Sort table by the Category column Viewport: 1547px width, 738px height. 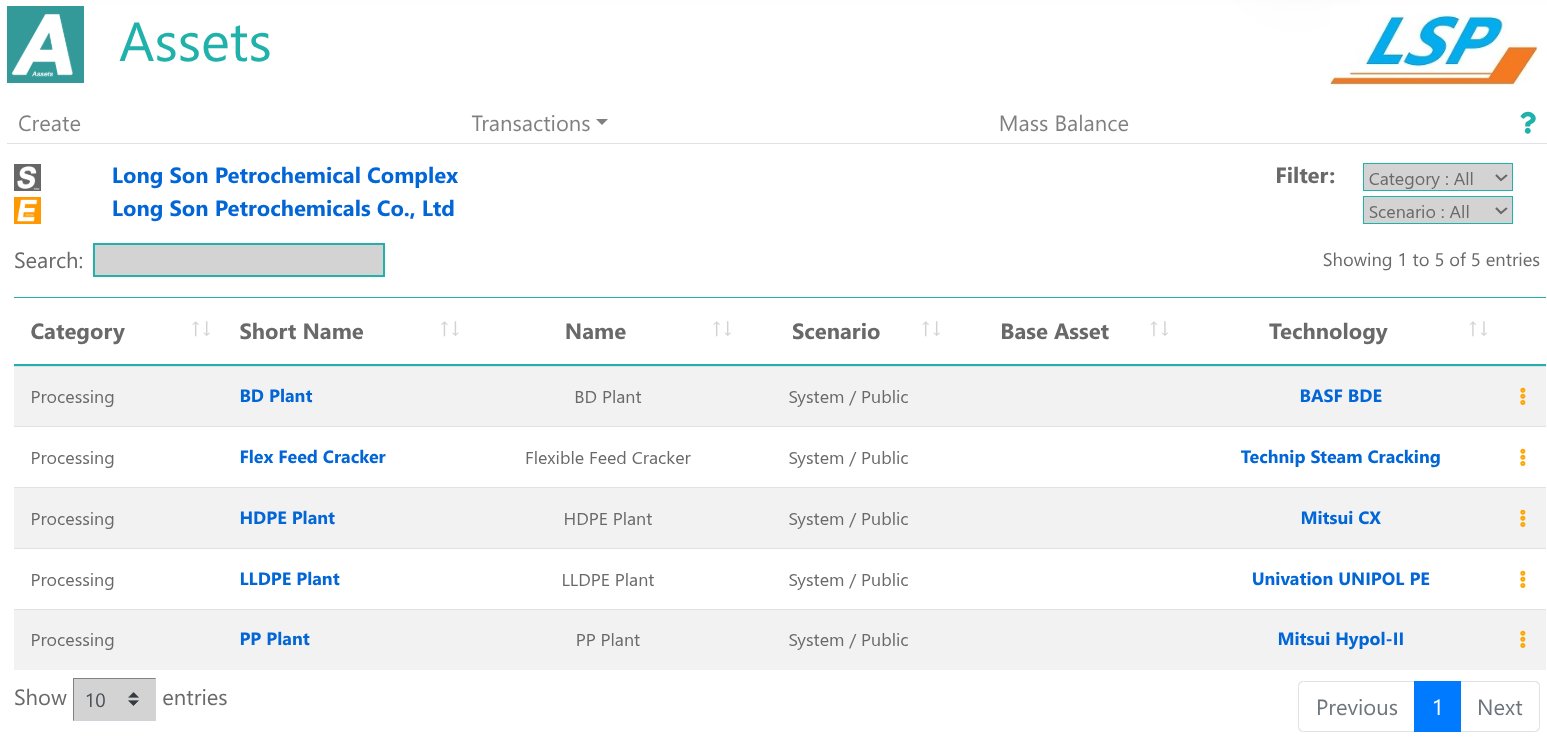click(201, 329)
